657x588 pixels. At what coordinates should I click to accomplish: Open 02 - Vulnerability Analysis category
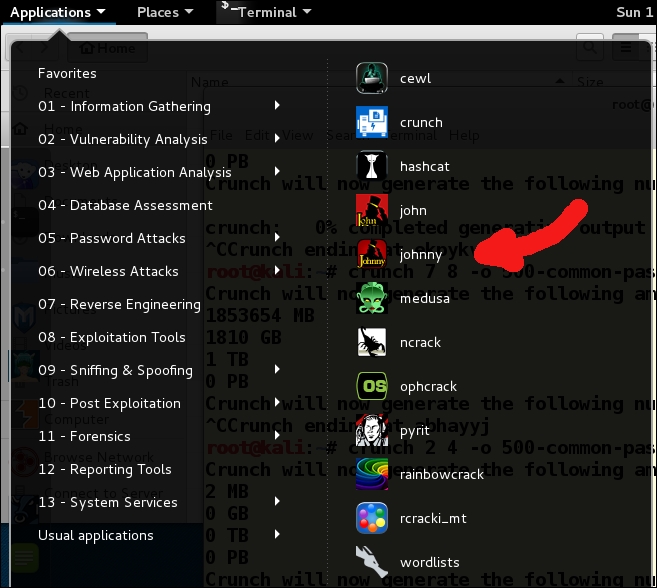tap(123, 139)
